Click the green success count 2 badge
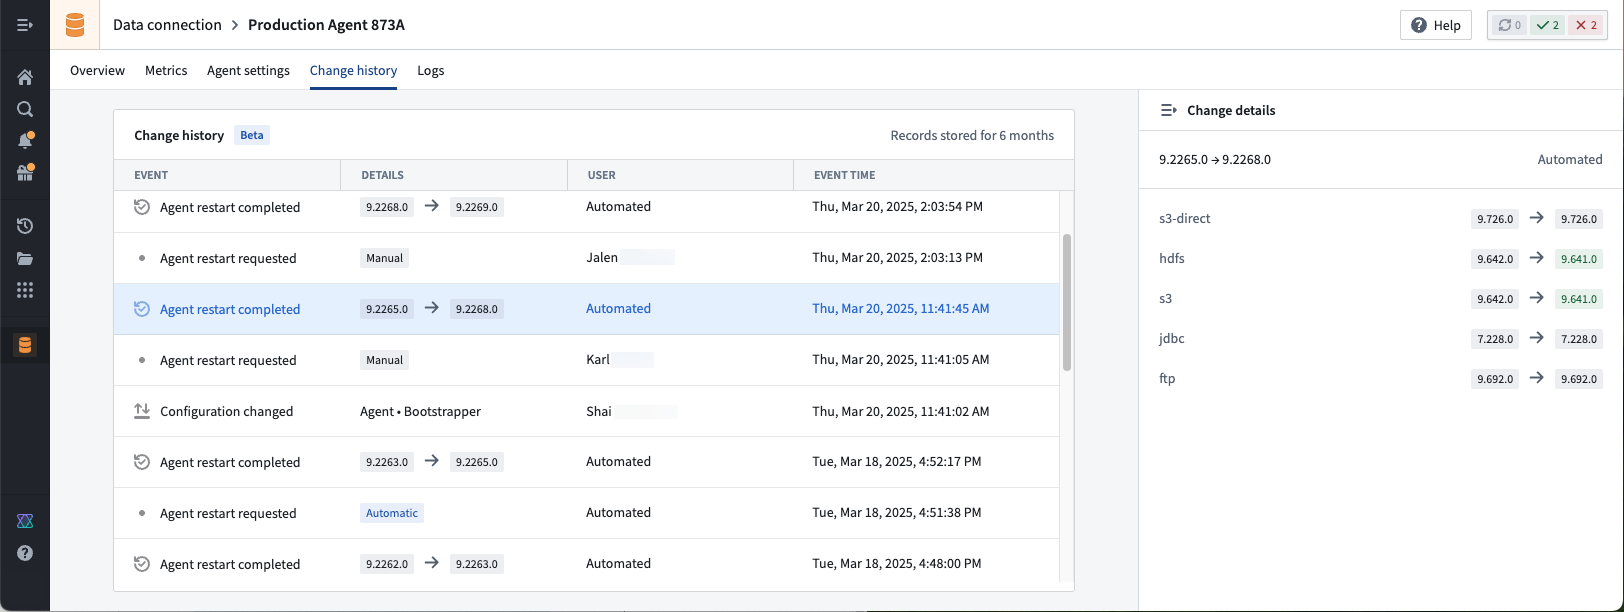This screenshot has width=1624, height=612. (1547, 25)
